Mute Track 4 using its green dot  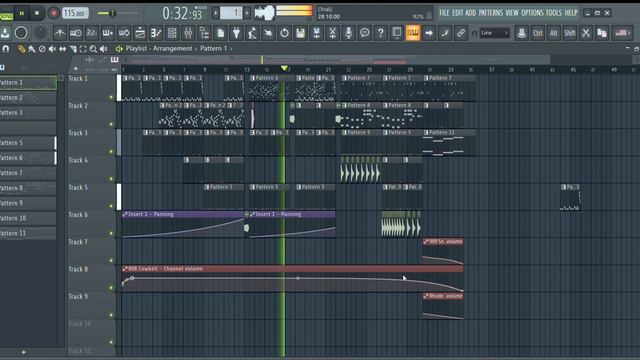(x=111, y=179)
